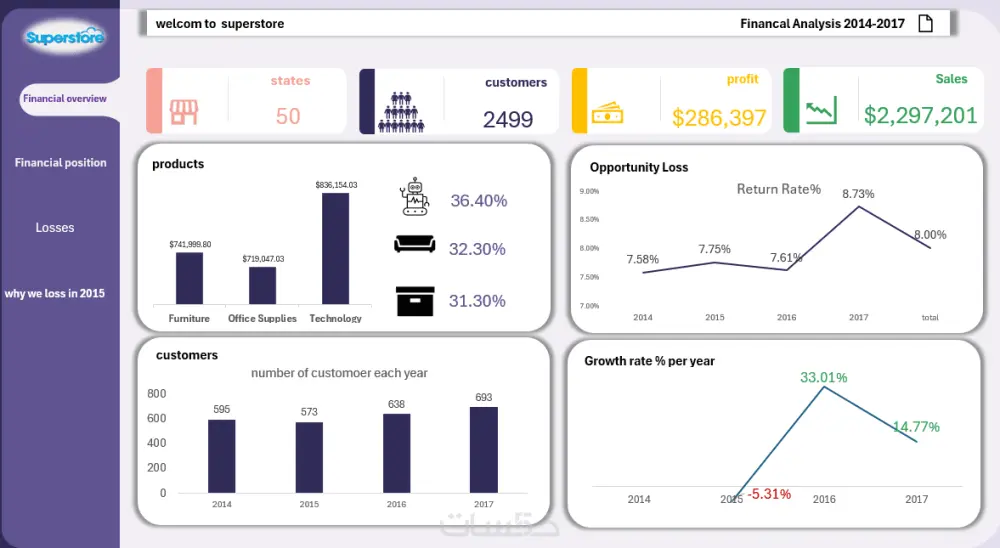The width and height of the screenshot is (1000, 548).
Task: Click the $2,297,201 sales value
Action: tap(920, 115)
